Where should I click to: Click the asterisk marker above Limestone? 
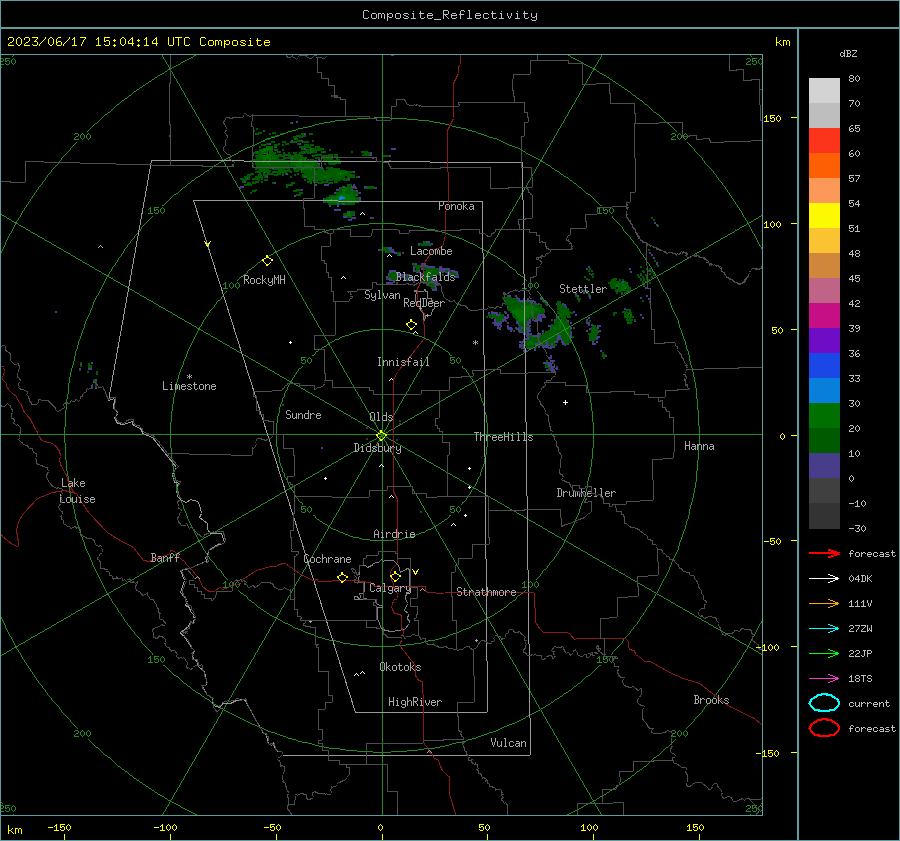coord(189,377)
